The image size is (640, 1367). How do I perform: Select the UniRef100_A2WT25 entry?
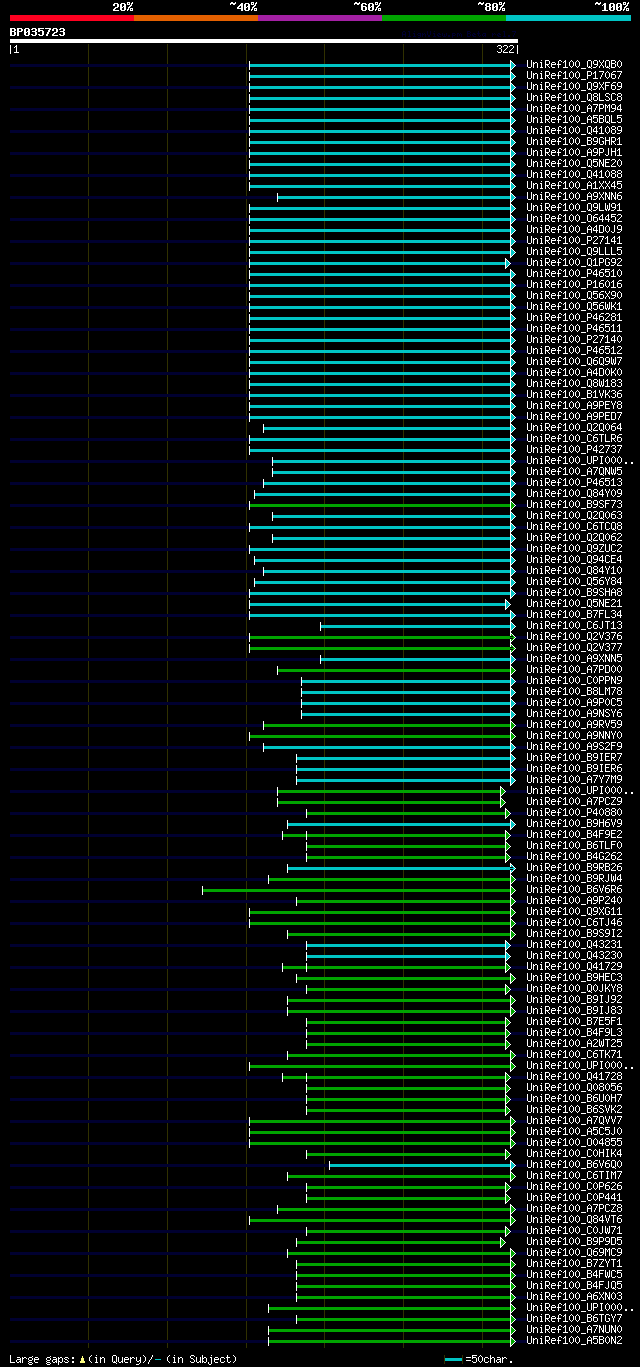[574, 1043]
